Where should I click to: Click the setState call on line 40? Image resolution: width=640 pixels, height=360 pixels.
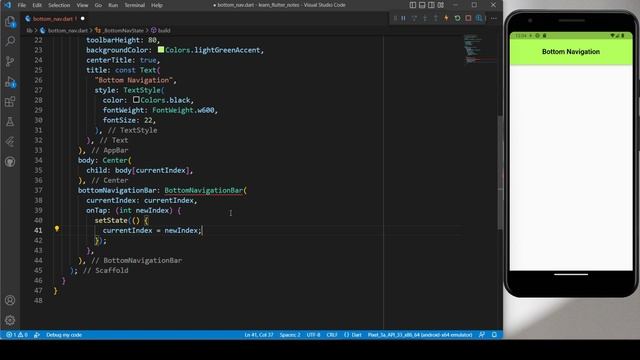click(x=111, y=220)
